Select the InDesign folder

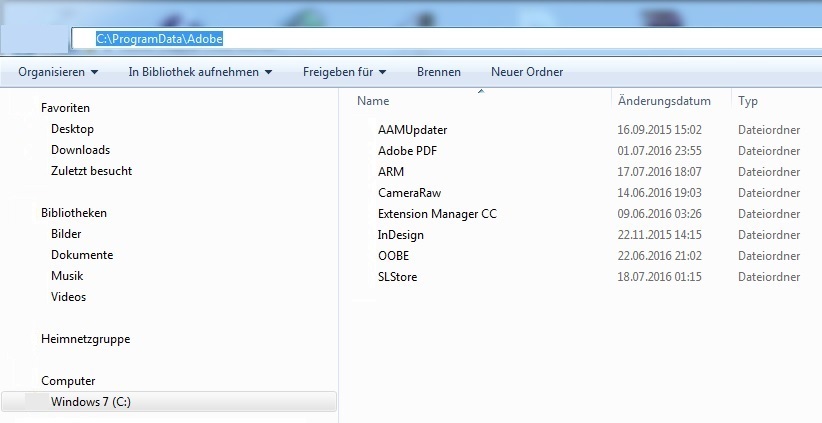point(401,235)
